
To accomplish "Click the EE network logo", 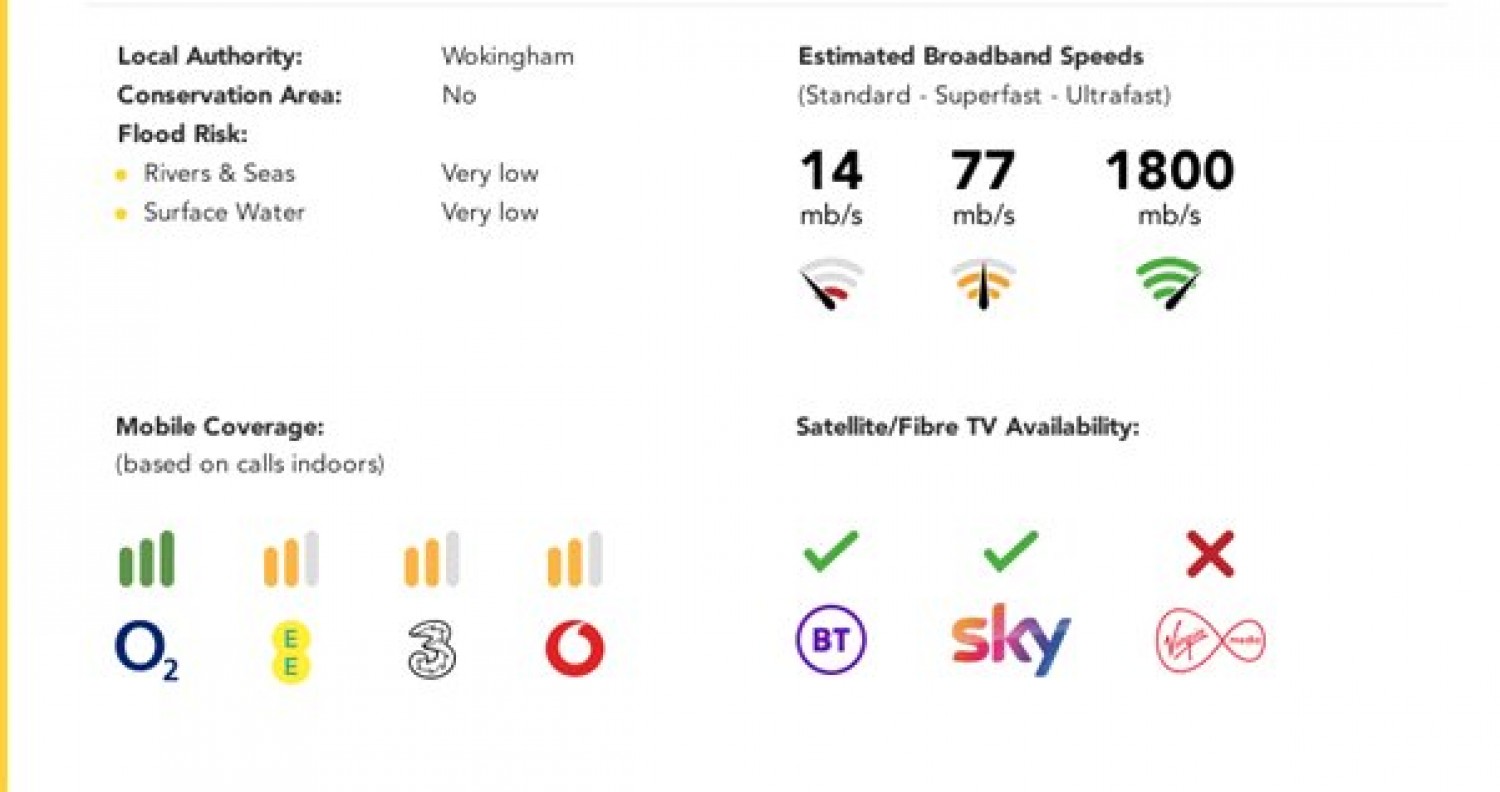I will [288, 650].
